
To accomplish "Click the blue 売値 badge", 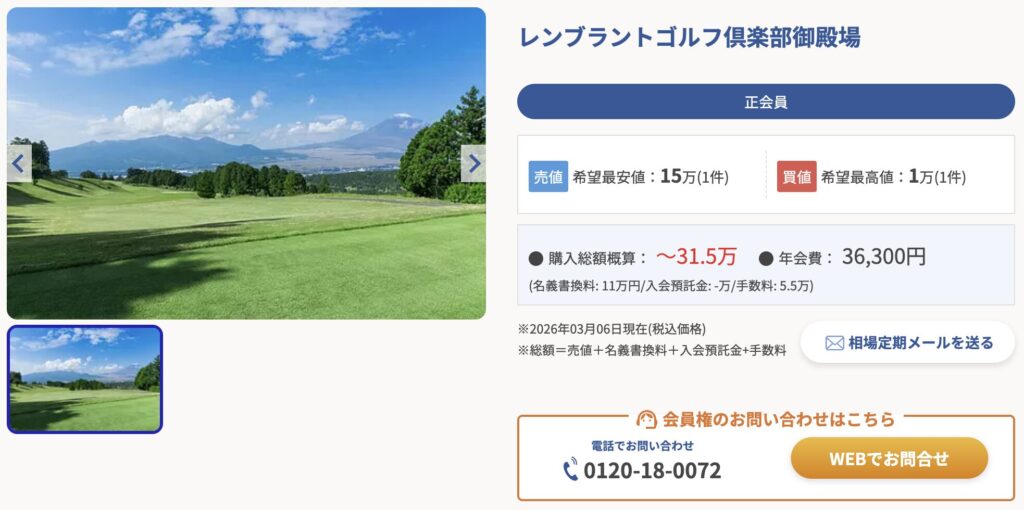I will coord(548,176).
